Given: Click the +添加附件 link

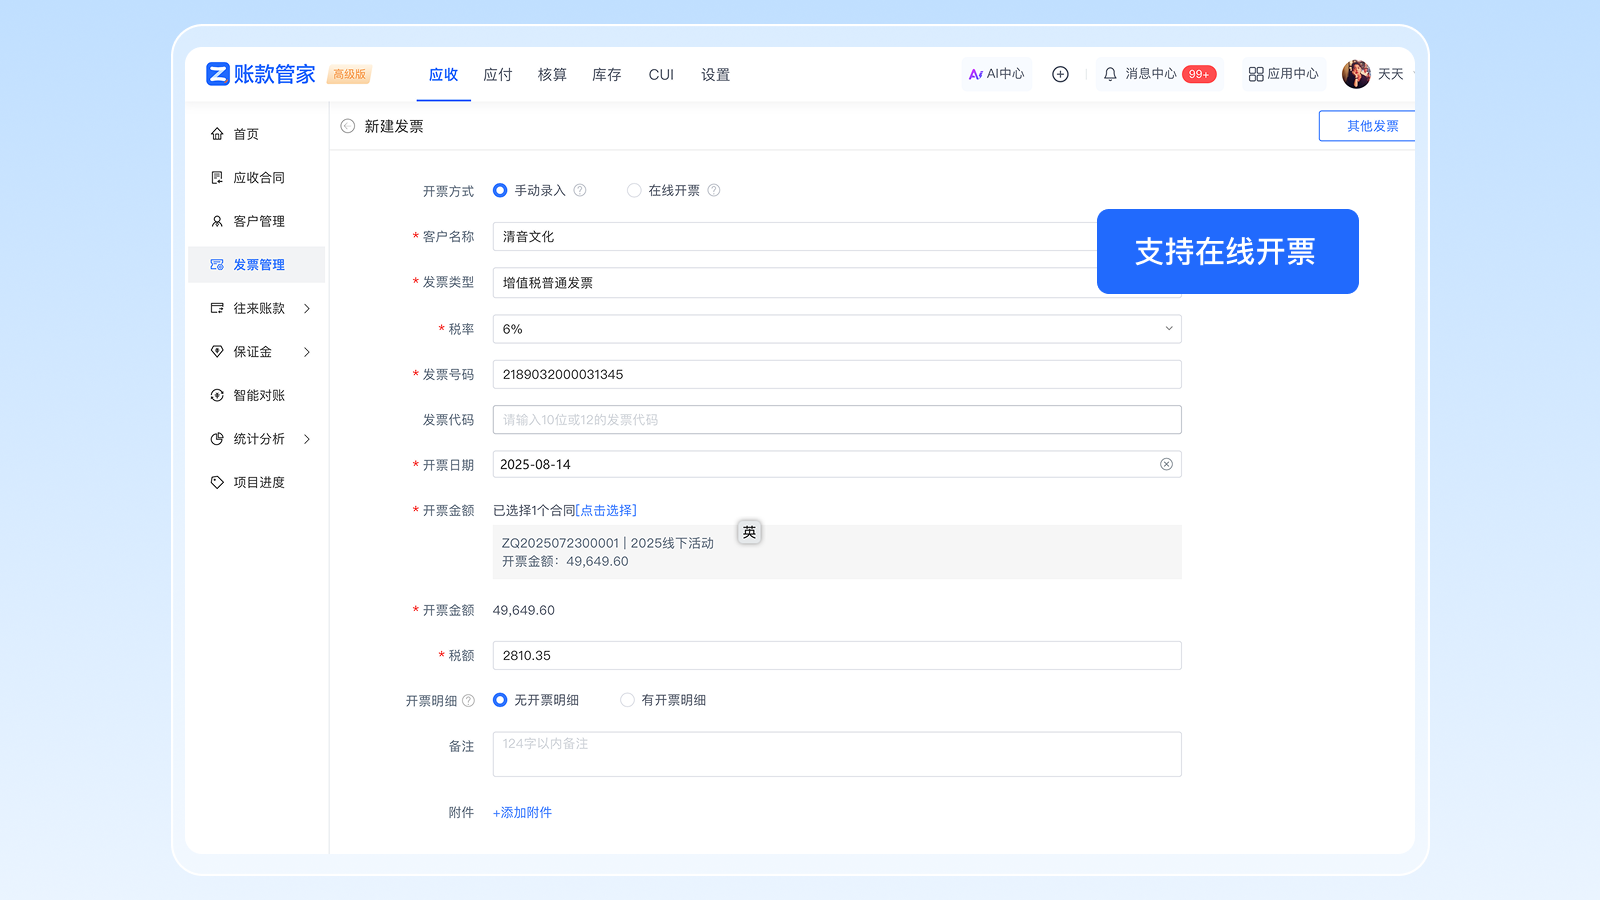Looking at the screenshot, I should pyautogui.click(x=522, y=813).
